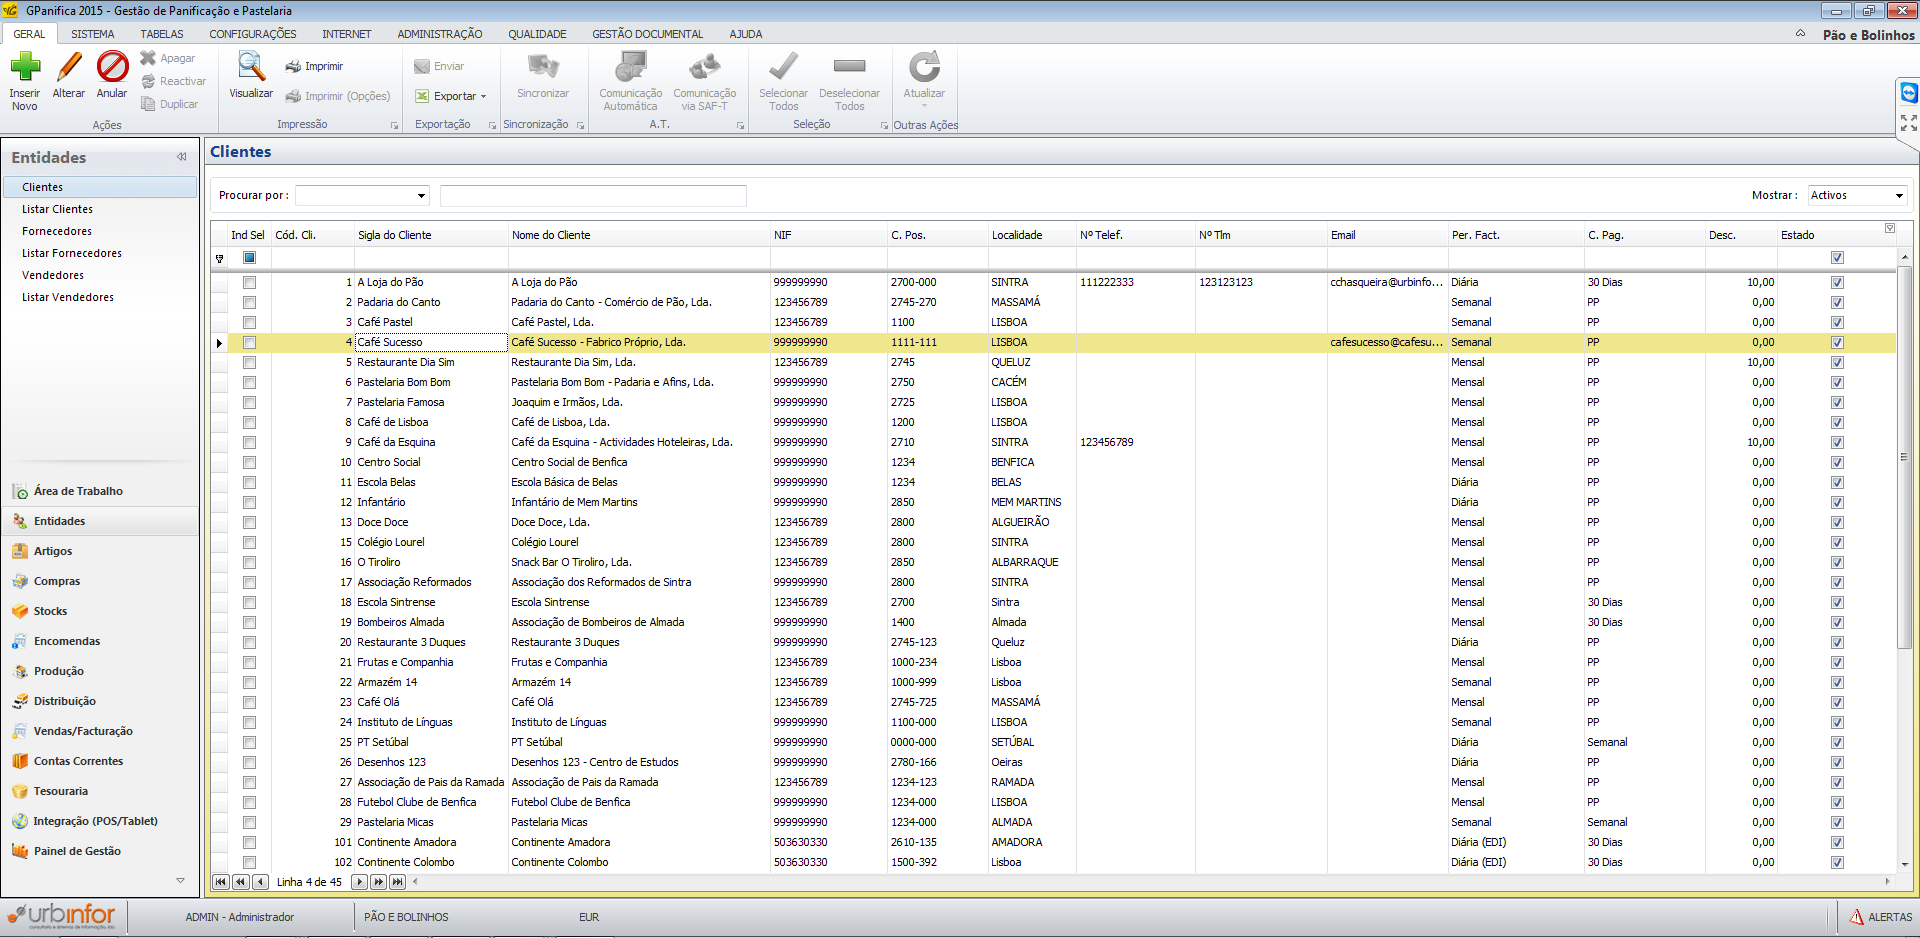The width and height of the screenshot is (1920, 938).
Task: Open the Encomendas module
Action: (100, 641)
